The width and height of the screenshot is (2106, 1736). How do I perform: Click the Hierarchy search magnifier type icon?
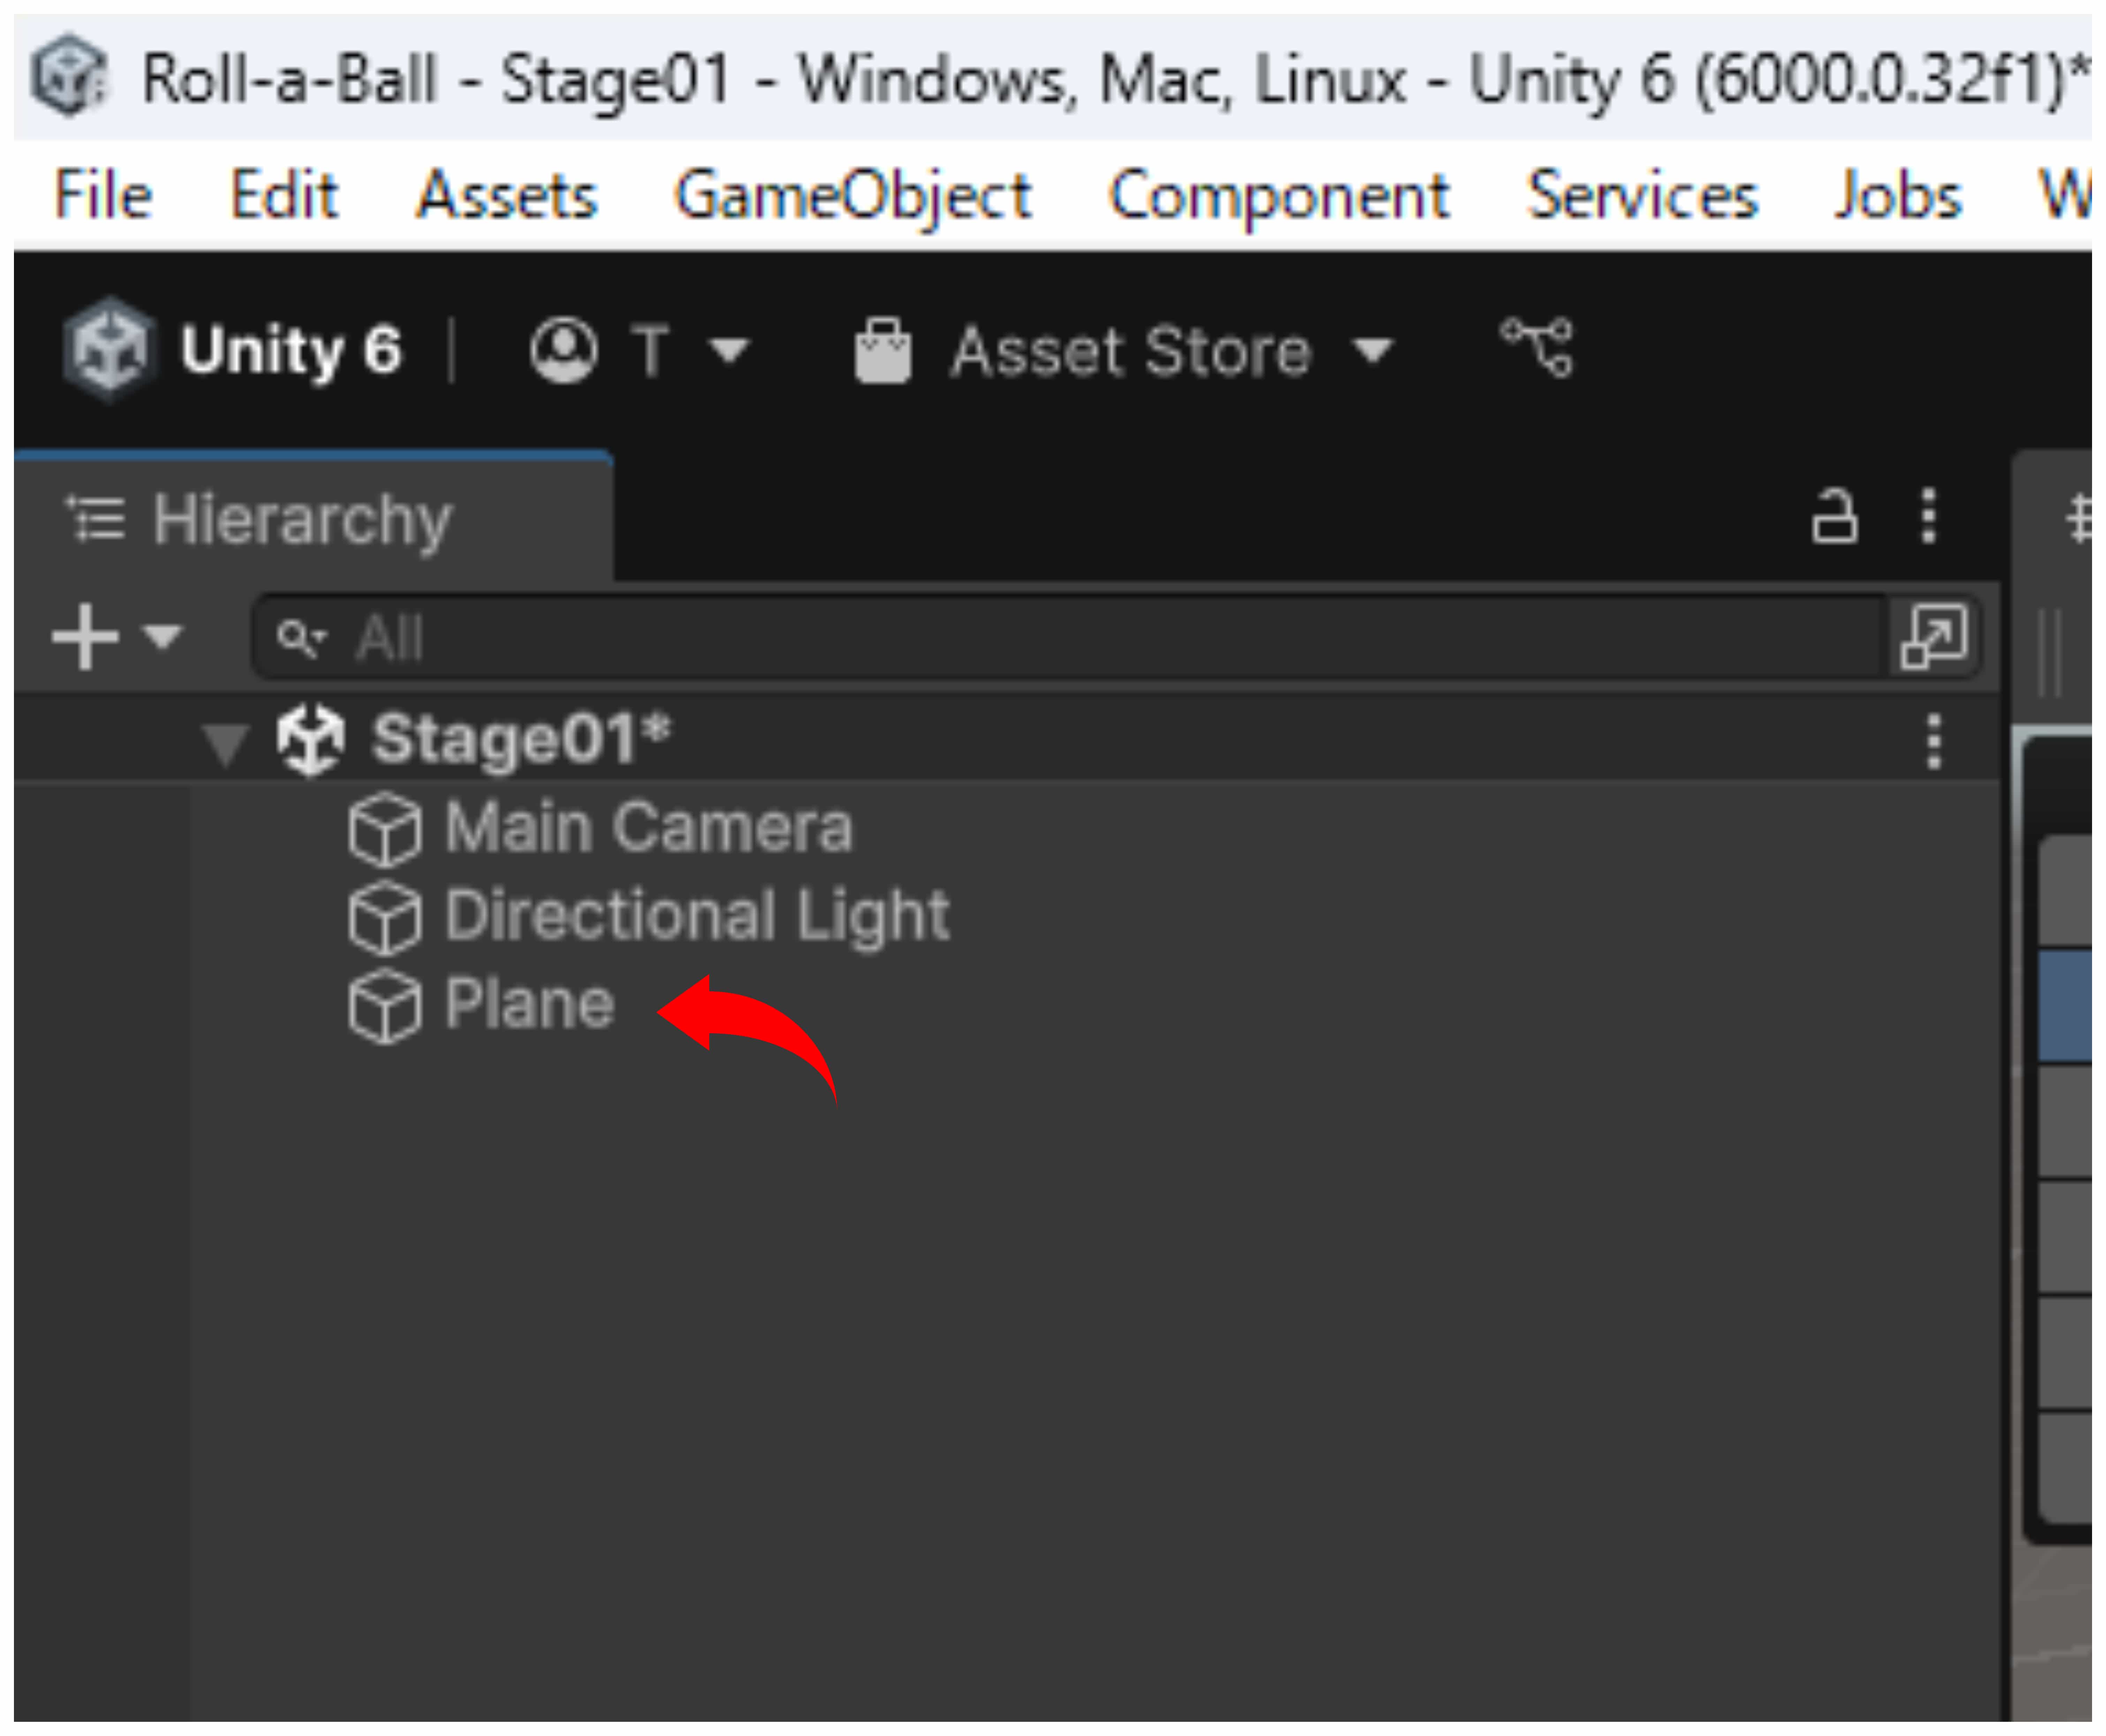point(299,637)
